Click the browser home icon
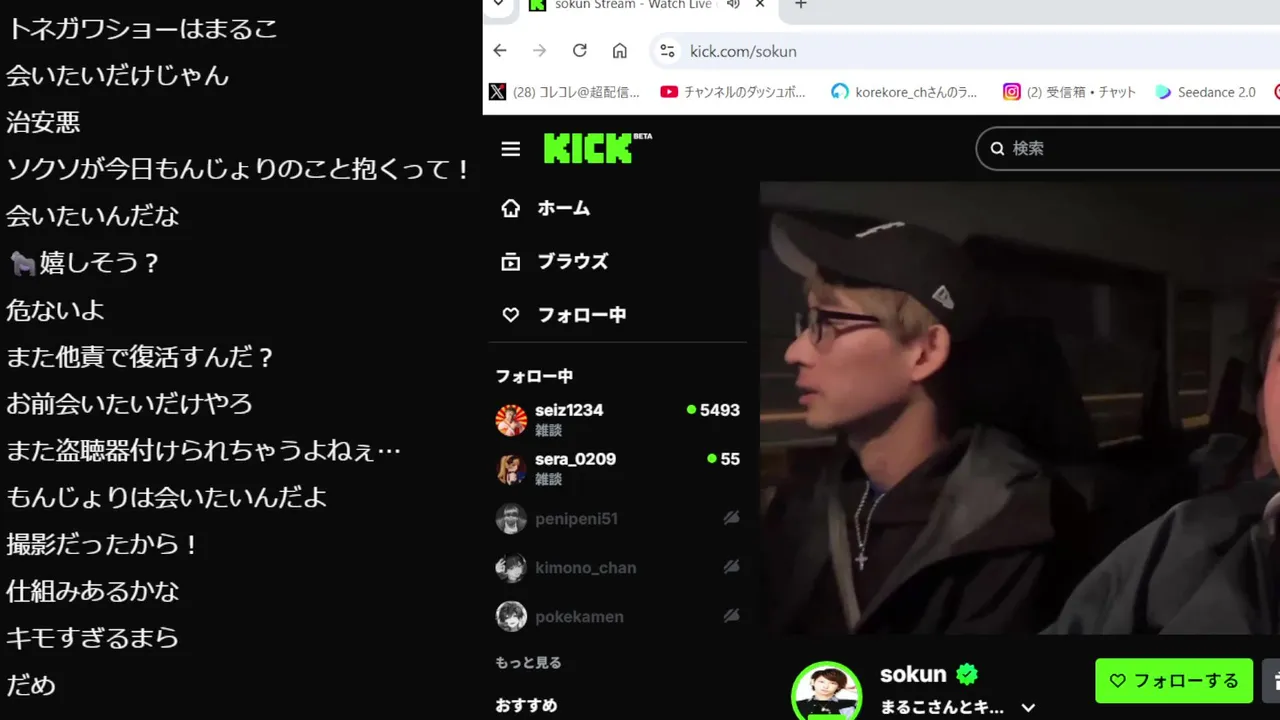 [620, 51]
